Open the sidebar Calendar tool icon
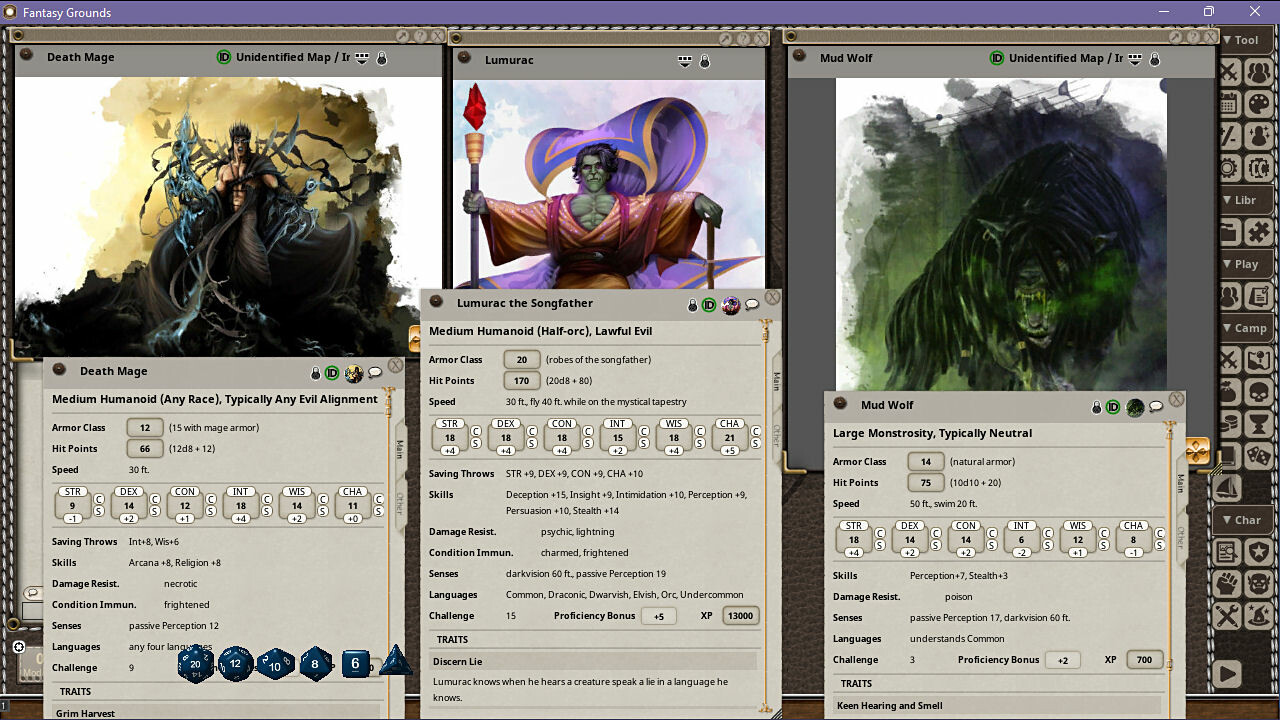The image size is (1280, 720). 1229,104
